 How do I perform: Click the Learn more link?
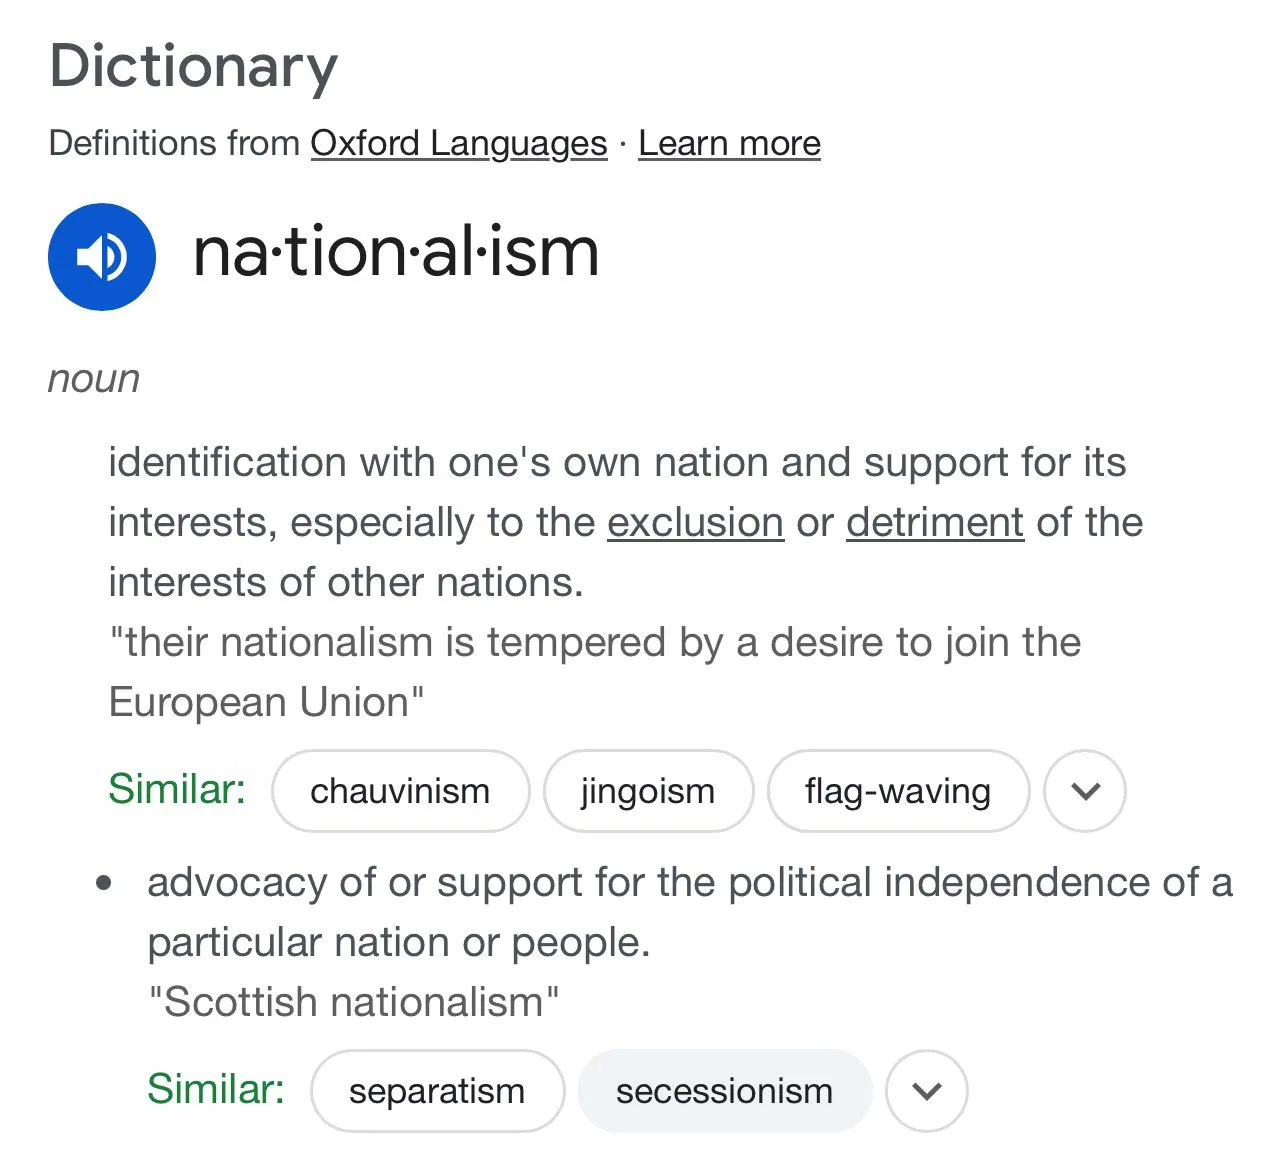729,143
